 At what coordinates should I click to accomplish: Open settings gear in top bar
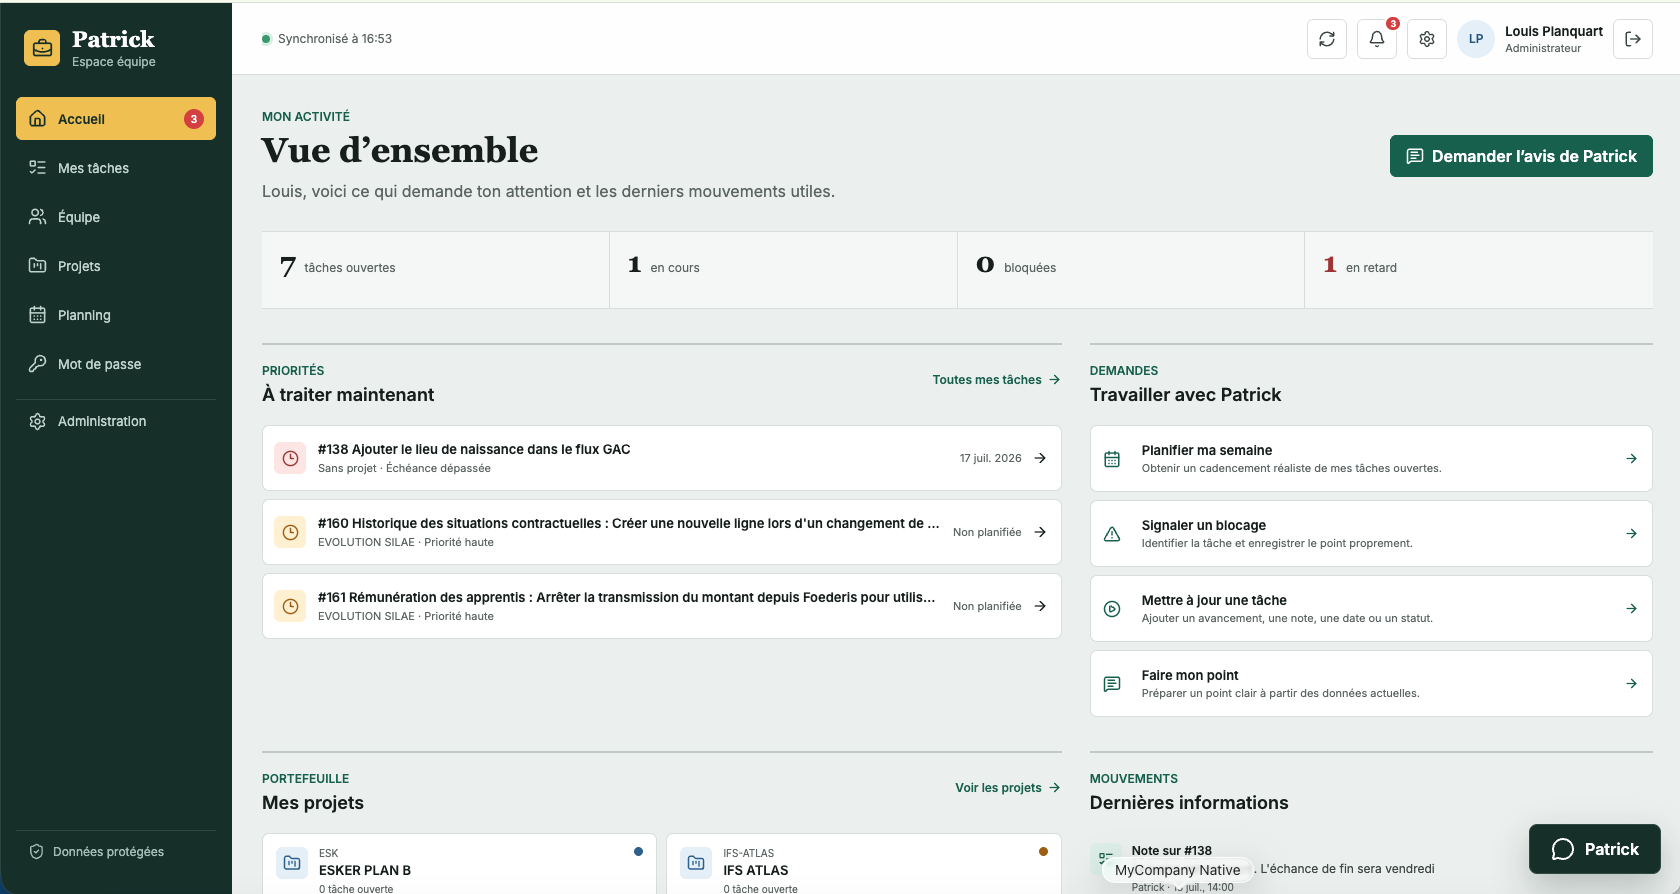(1427, 39)
